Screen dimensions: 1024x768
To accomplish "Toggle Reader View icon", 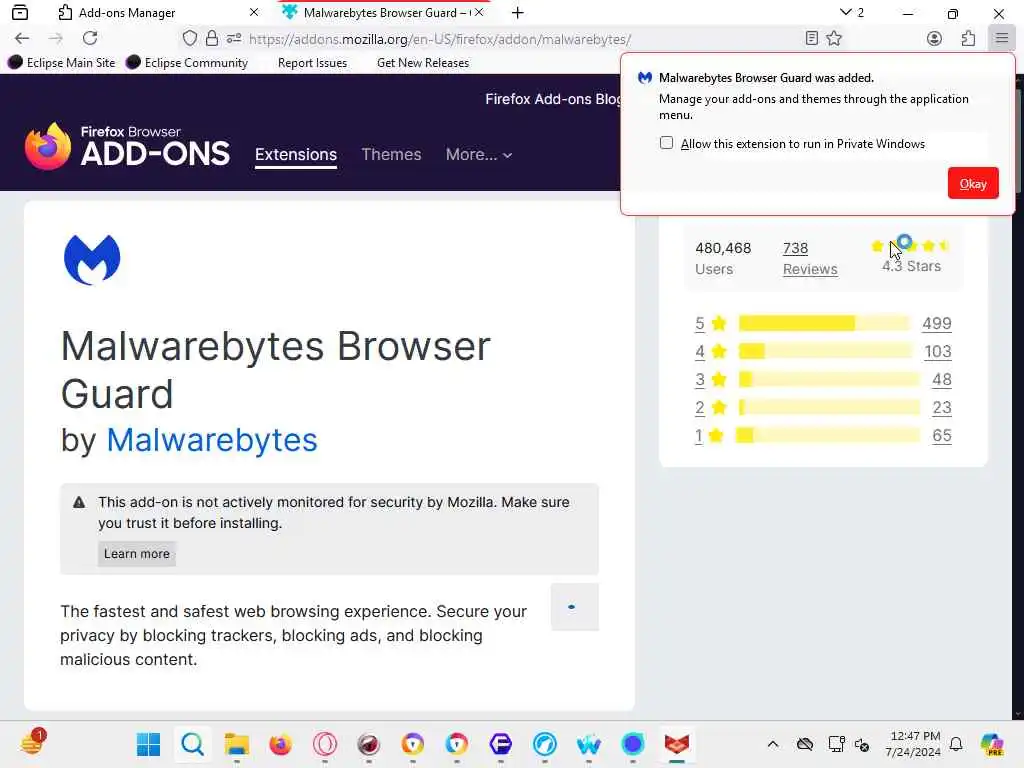I will [x=812, y=39].
